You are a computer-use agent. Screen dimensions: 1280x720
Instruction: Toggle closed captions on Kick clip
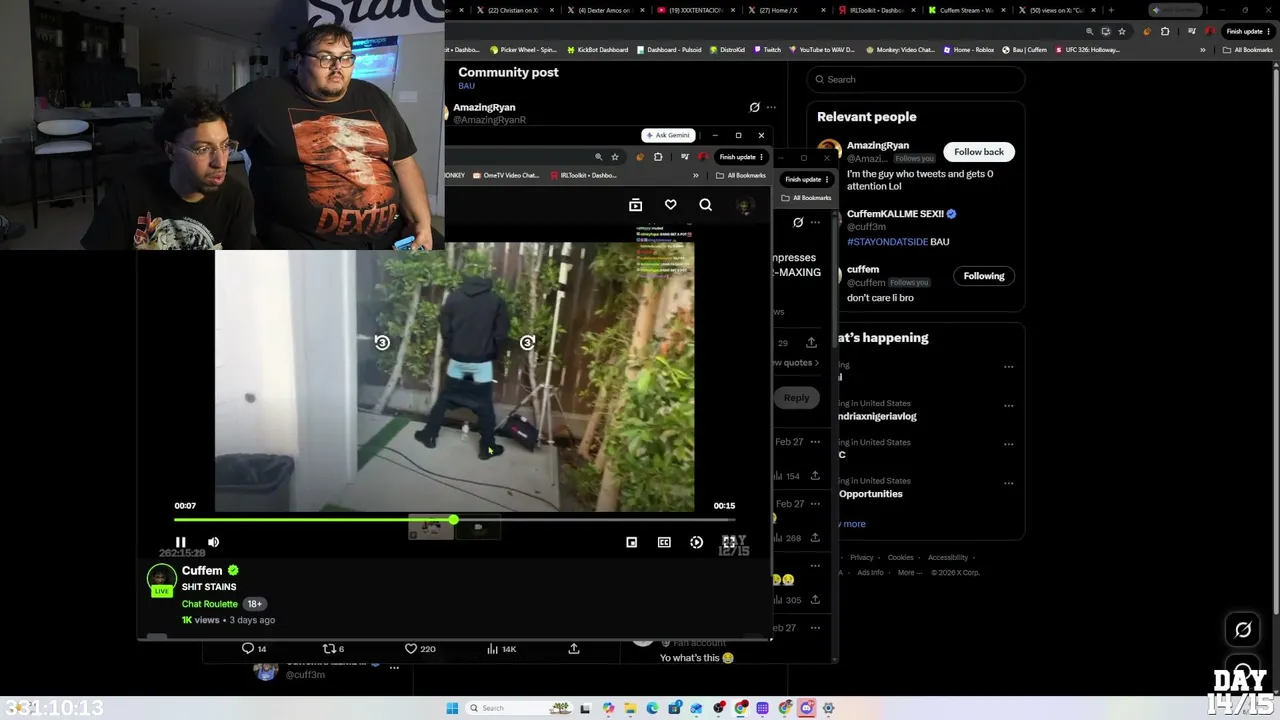click(x=664, y=542)
